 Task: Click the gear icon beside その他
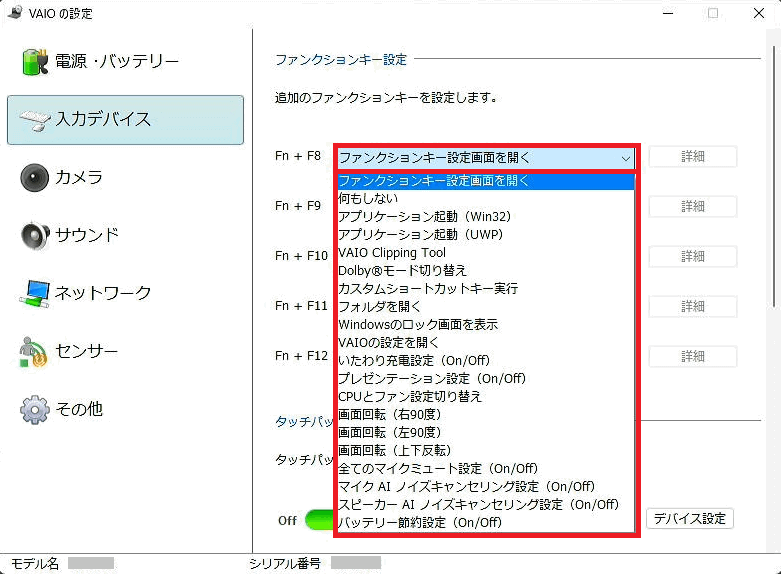point(35,410)
